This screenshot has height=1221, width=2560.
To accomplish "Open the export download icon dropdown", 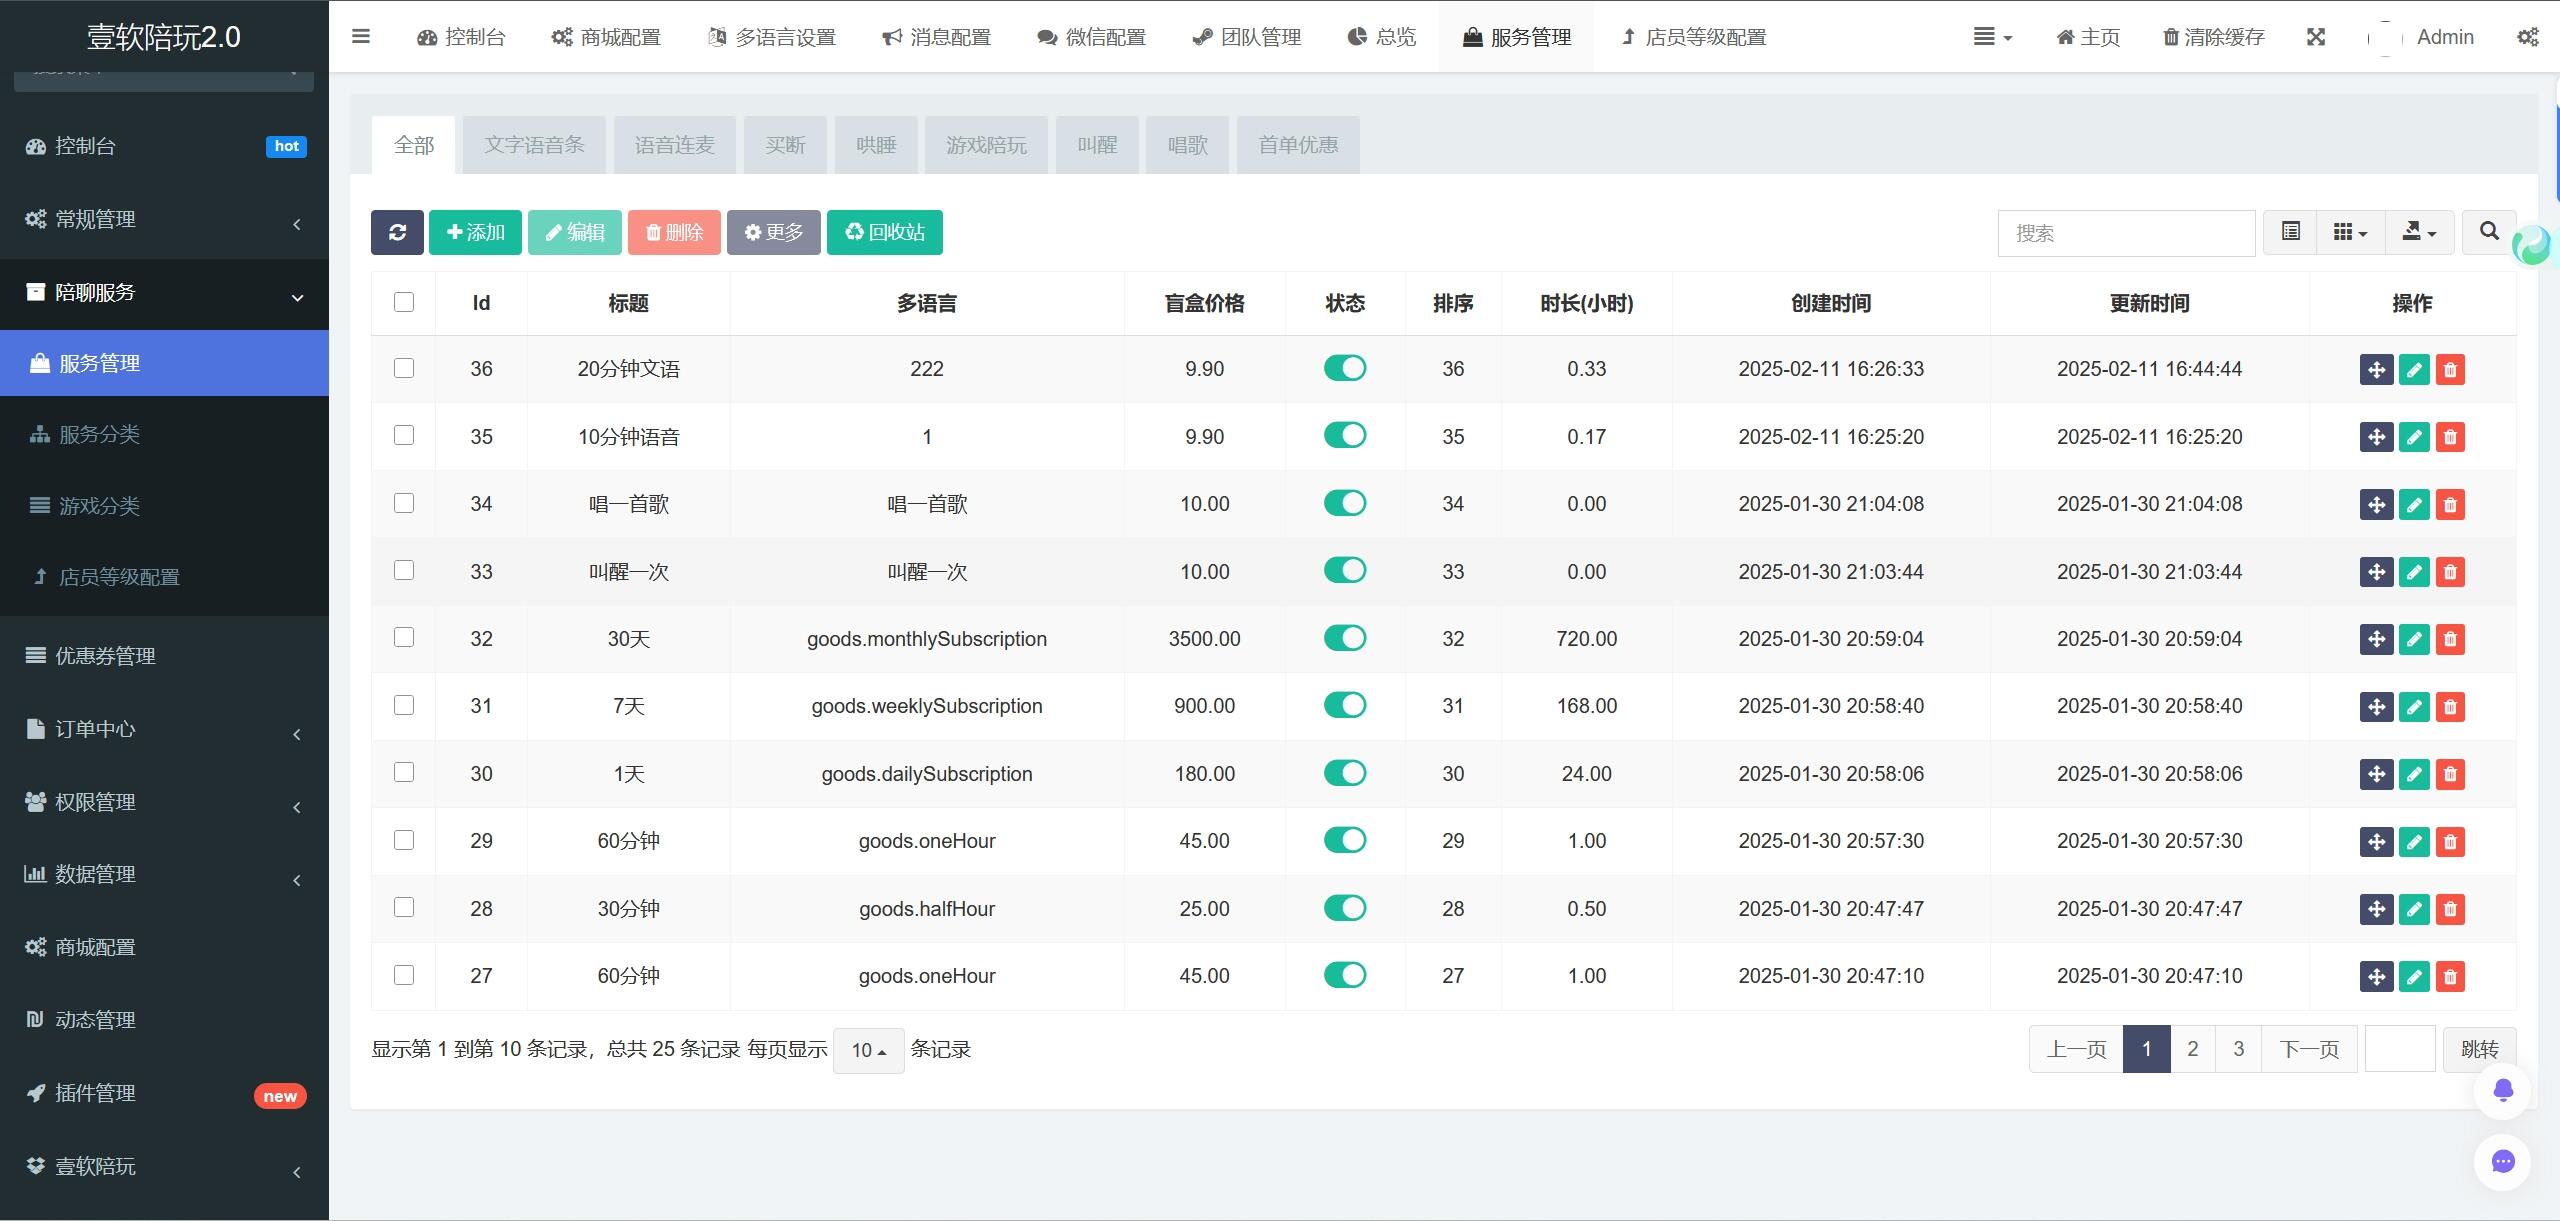I will pyautogui.click(x=2419, y=232).
